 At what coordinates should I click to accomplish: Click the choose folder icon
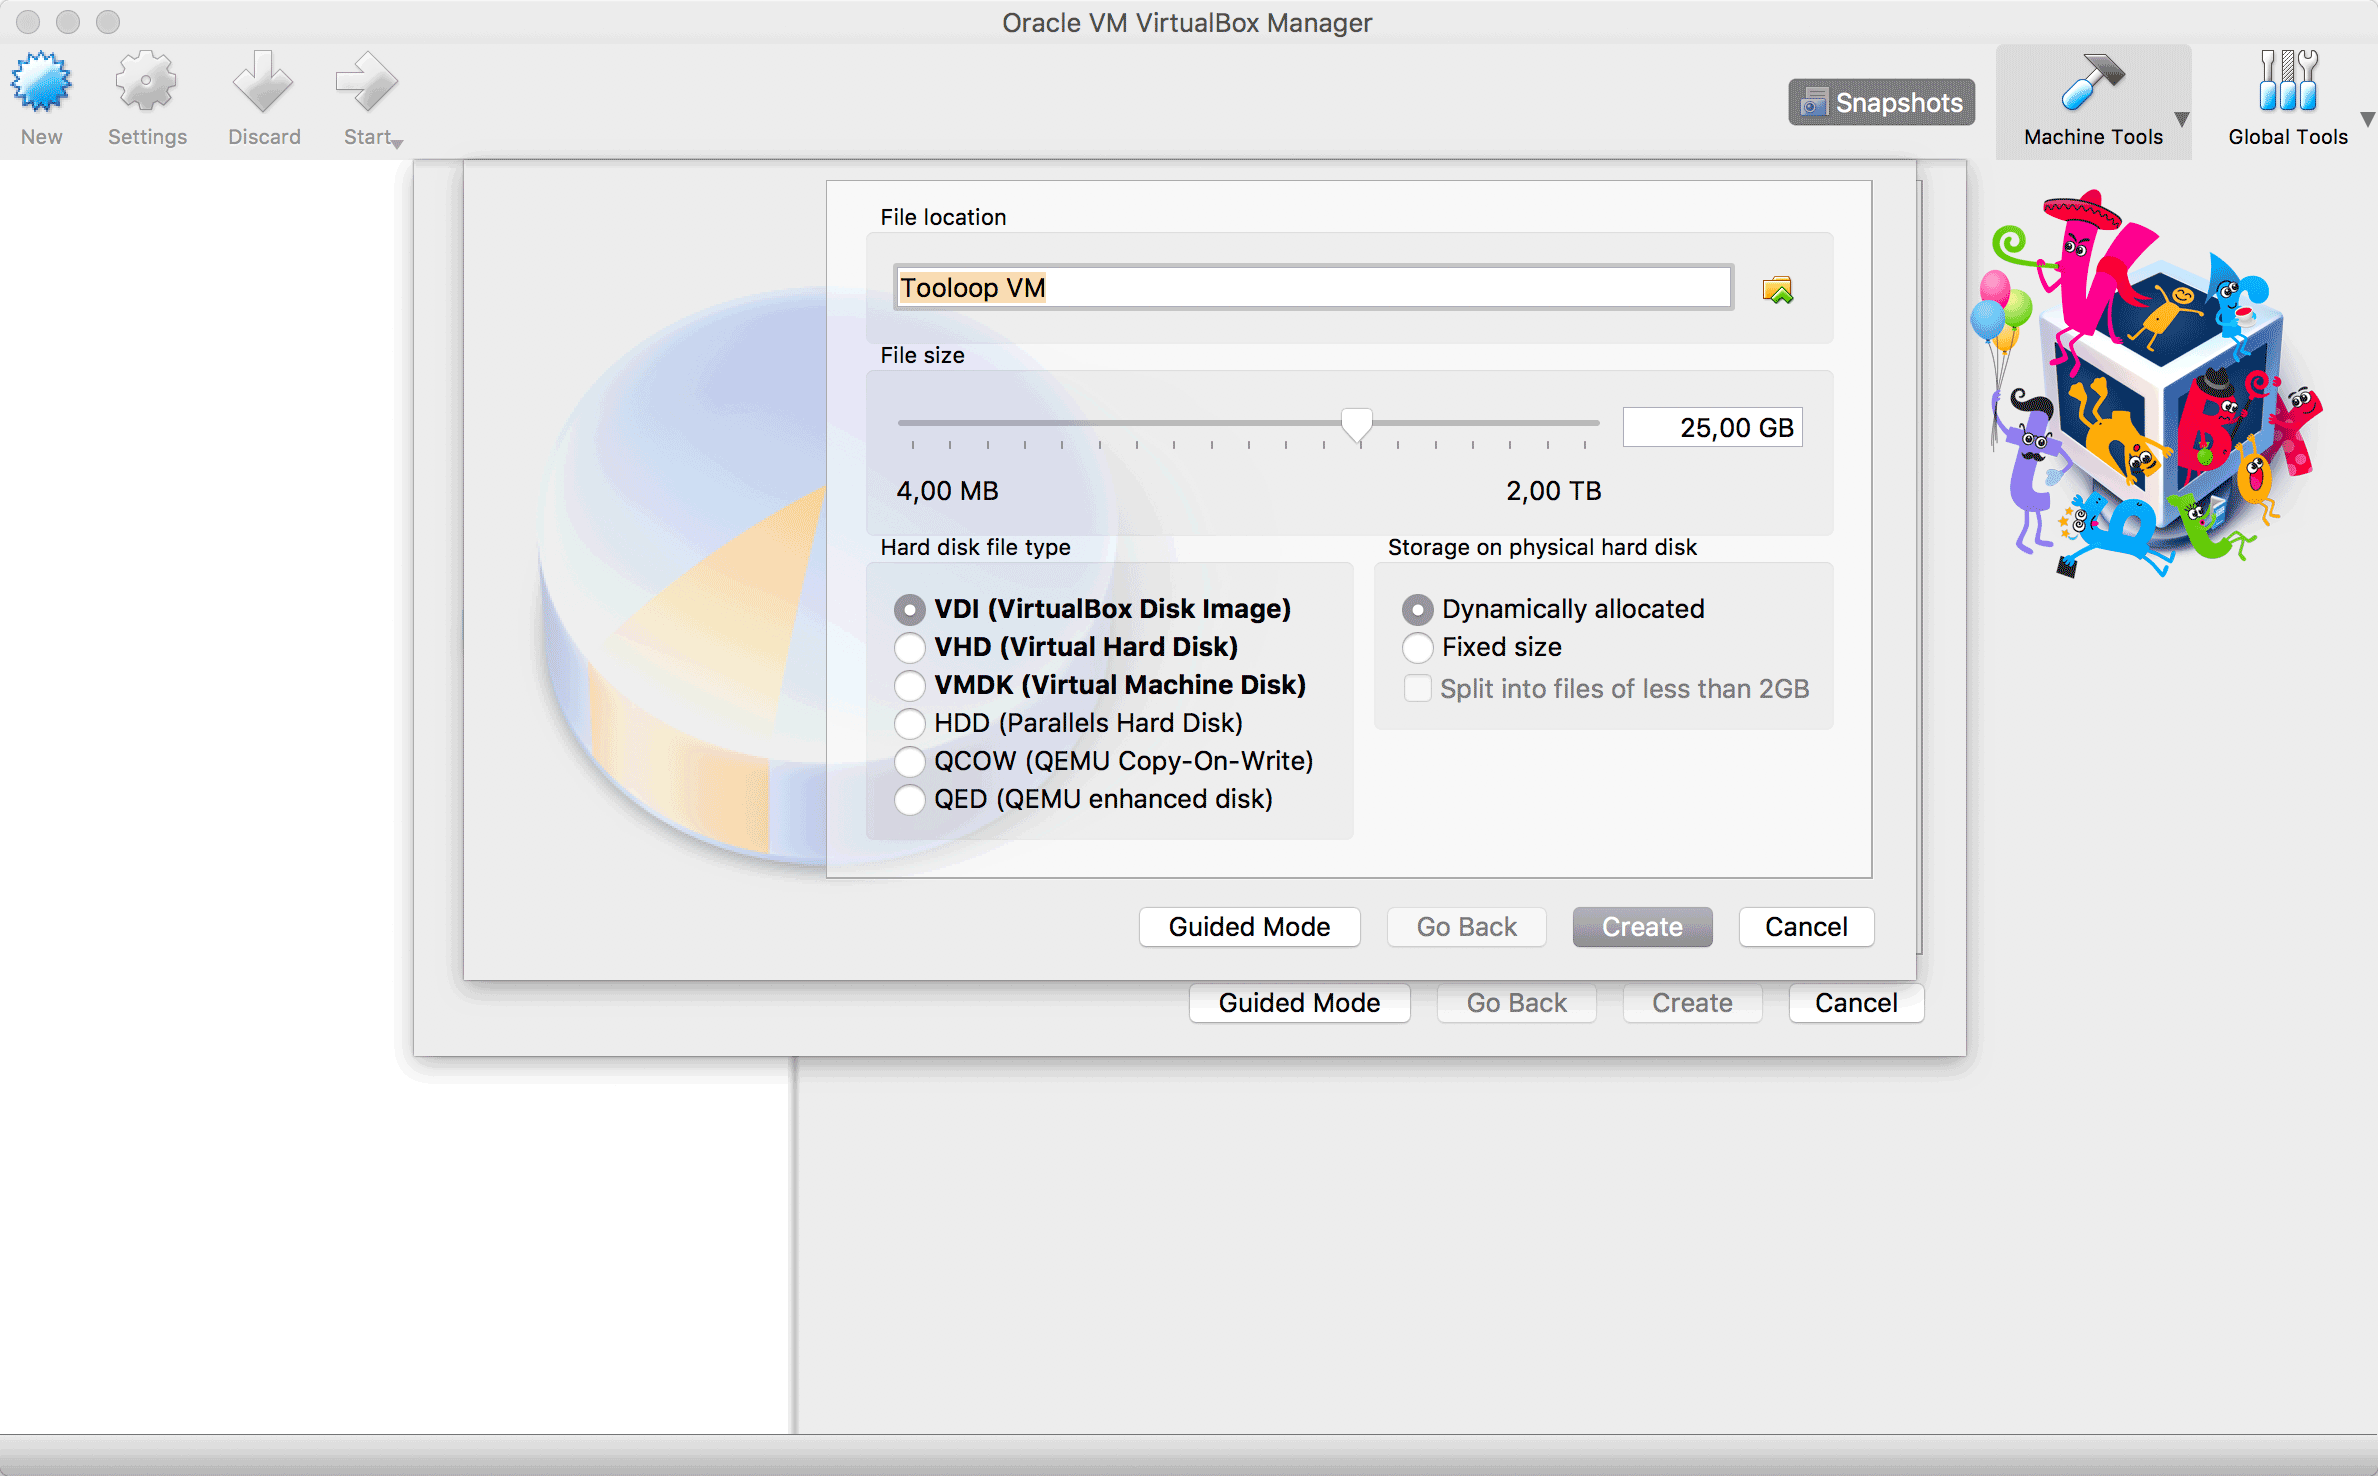pyautogui.click(x=1778, y=290)
